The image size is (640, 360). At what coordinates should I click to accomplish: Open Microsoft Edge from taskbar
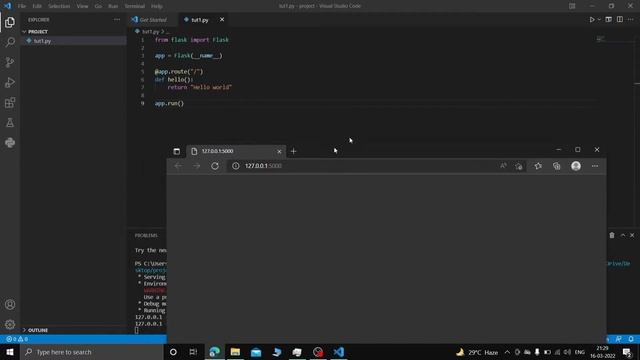pos(214,352)
